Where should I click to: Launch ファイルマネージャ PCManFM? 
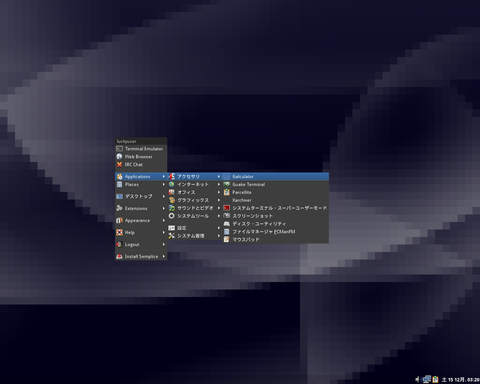(x=276, y=231)
